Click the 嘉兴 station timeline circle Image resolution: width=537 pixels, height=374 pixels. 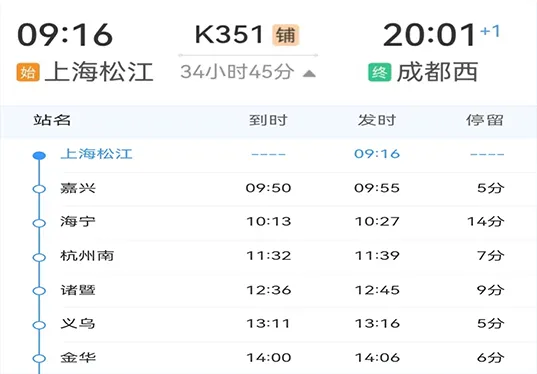tap(39, 189)
